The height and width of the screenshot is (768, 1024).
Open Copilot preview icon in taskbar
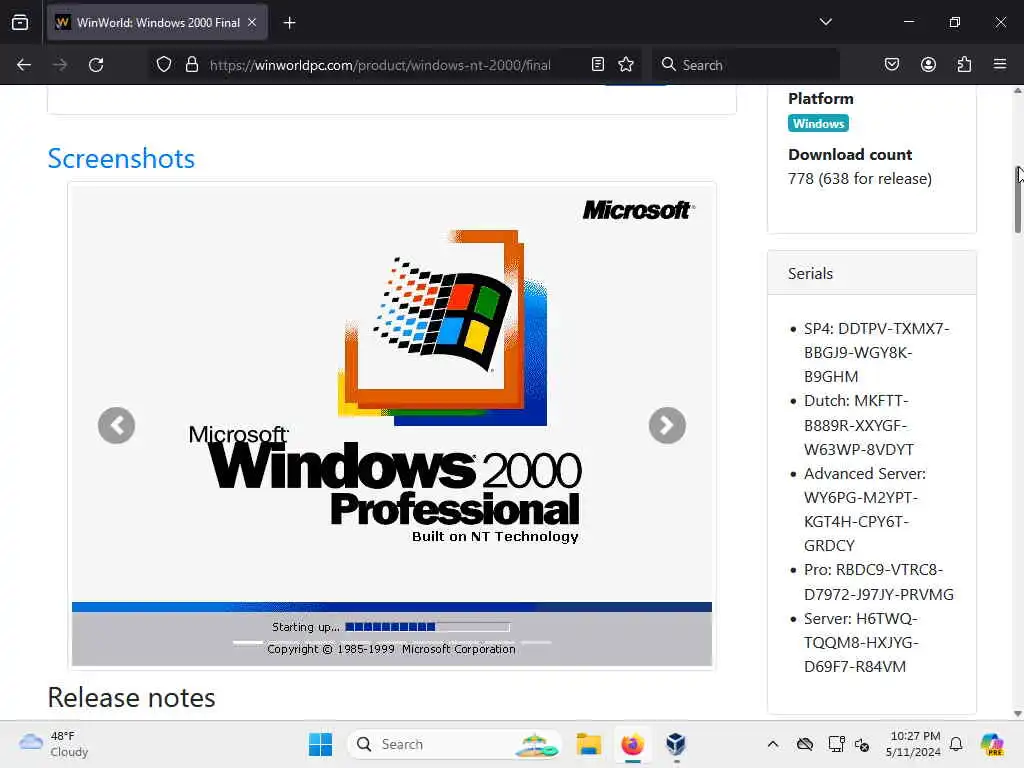tap(992, 744)
